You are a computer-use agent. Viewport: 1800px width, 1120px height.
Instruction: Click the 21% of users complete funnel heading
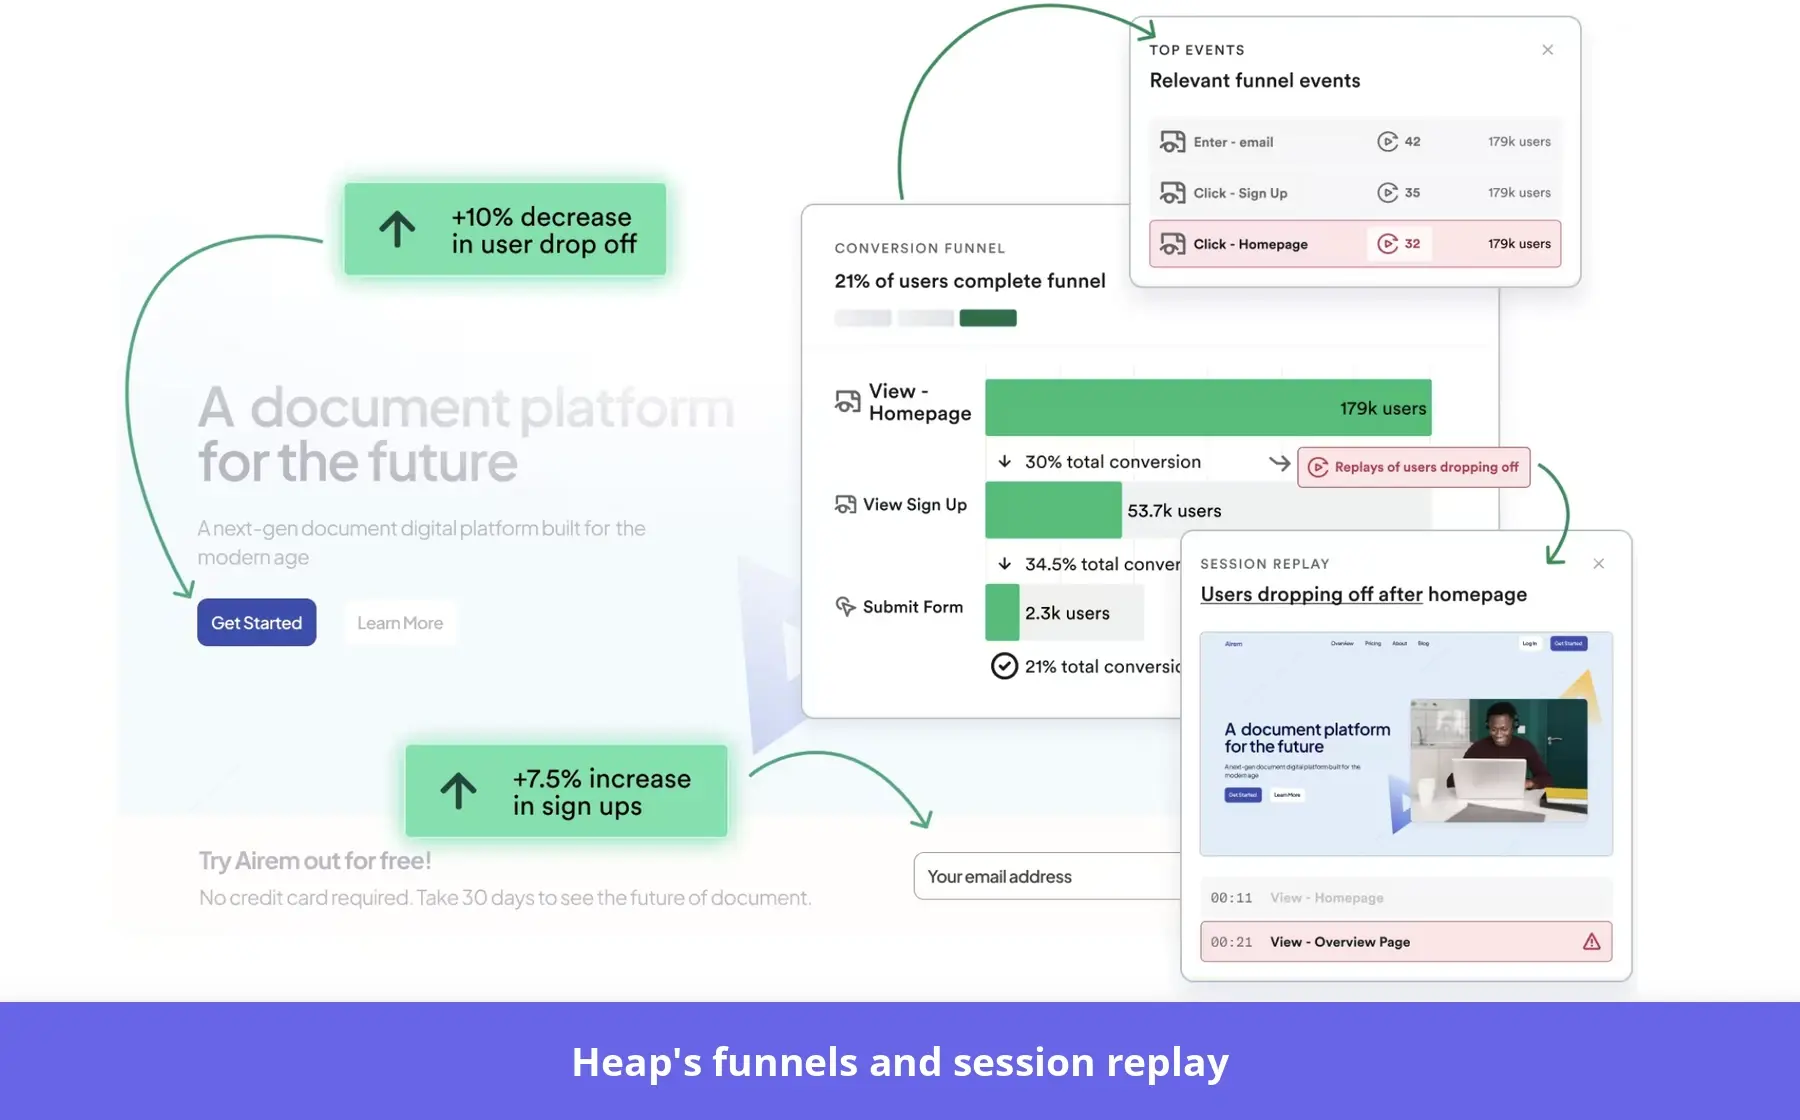tap(970, 281)
